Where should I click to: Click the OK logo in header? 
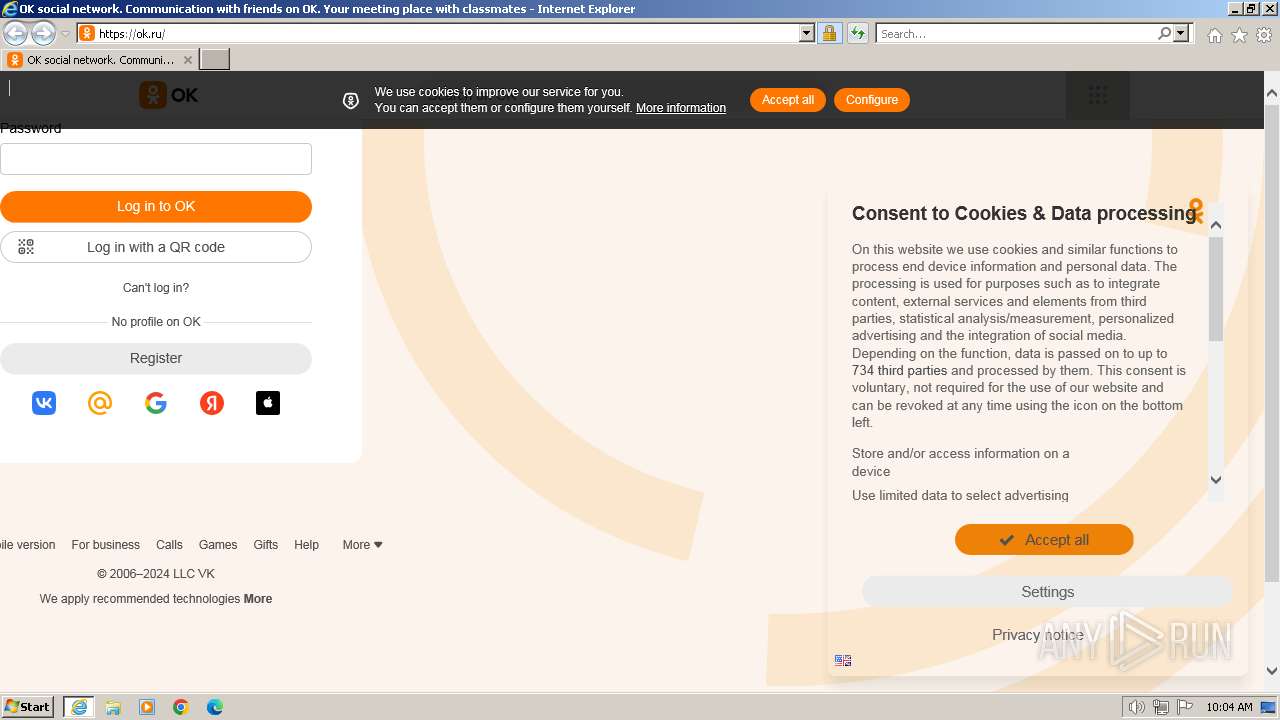(168, 95)
